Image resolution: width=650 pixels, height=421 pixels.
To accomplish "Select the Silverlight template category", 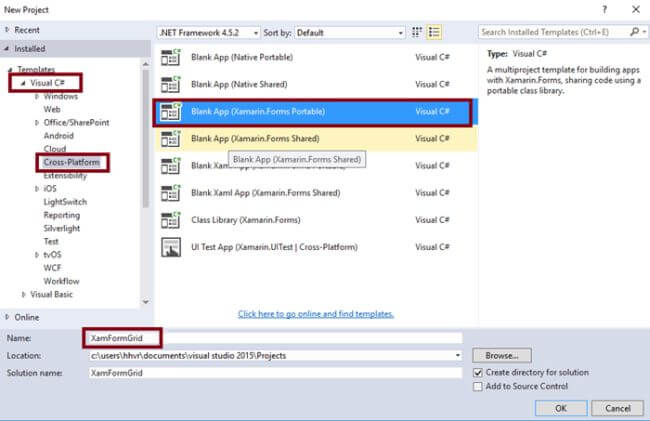I will click(x=62, y=228).
